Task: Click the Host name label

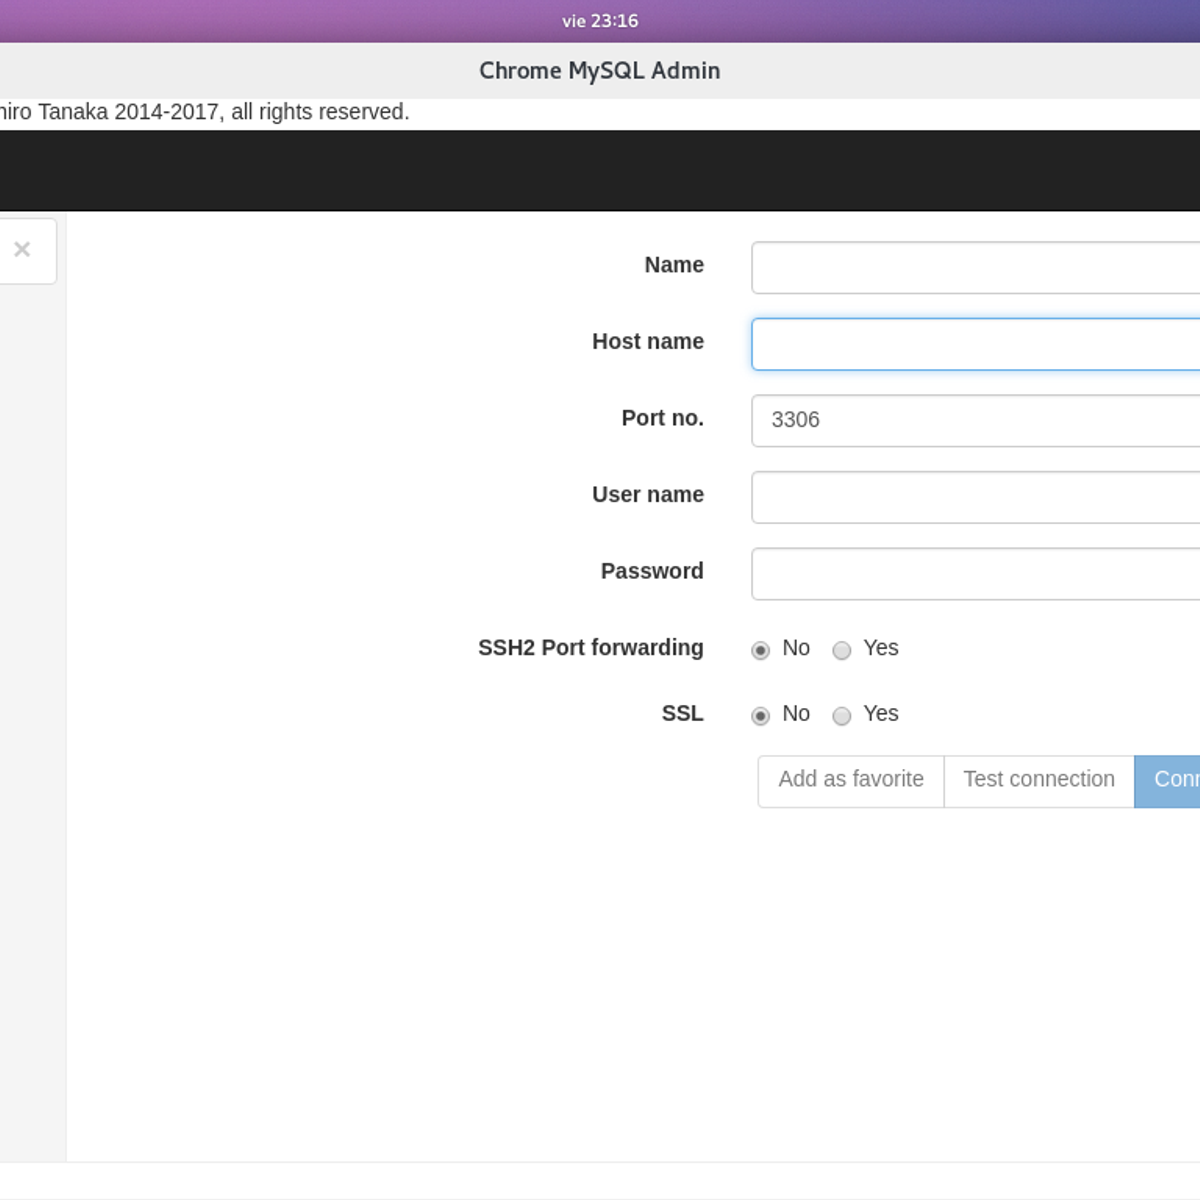Action: coord(647,342)
